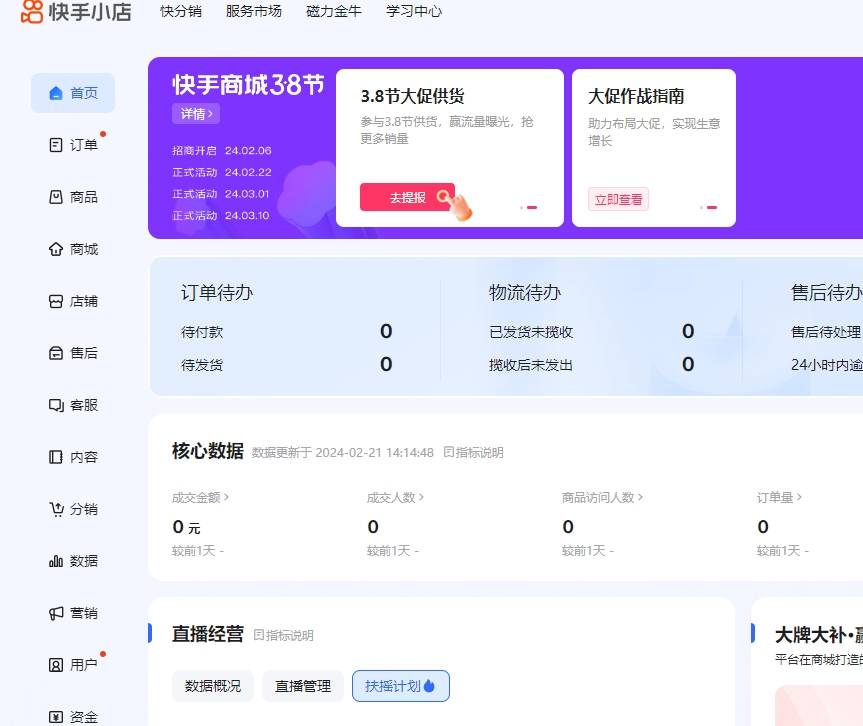Open 内容 content icon in sidebar

click(56, 457)
